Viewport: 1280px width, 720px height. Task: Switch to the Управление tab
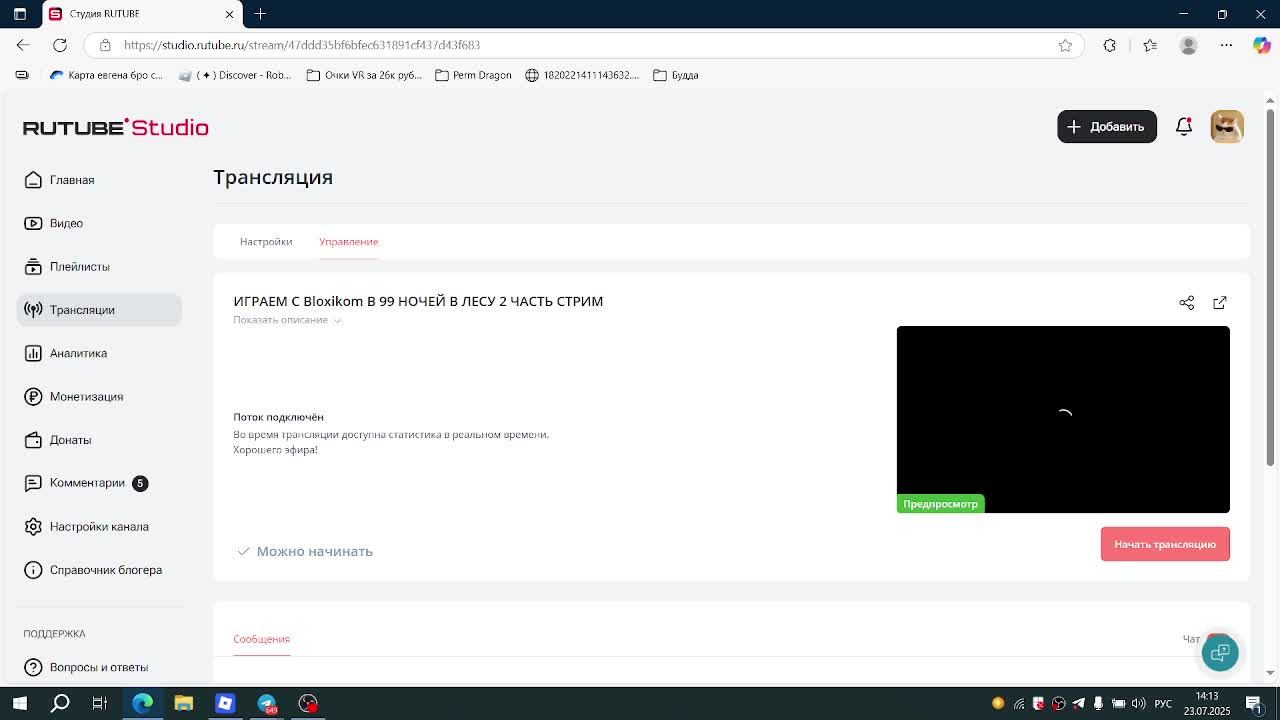point(349,241)
